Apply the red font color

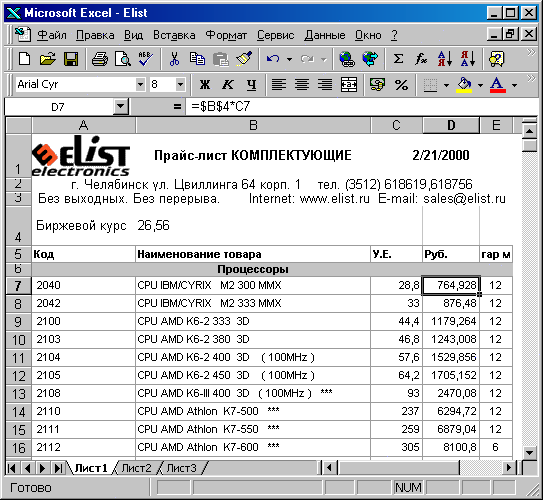[x=498, y=84]
